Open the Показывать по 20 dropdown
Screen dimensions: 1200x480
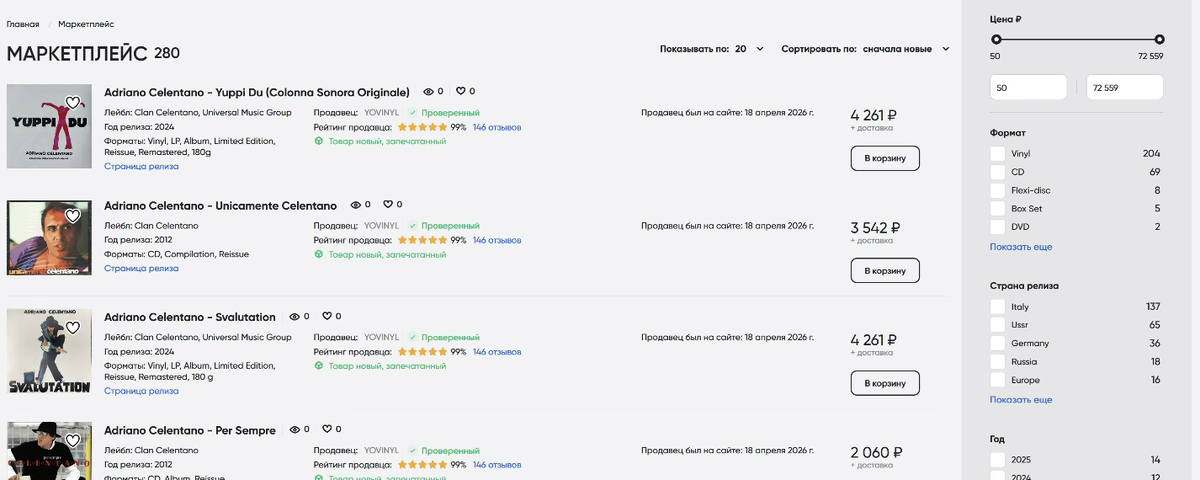click(749, 48)
